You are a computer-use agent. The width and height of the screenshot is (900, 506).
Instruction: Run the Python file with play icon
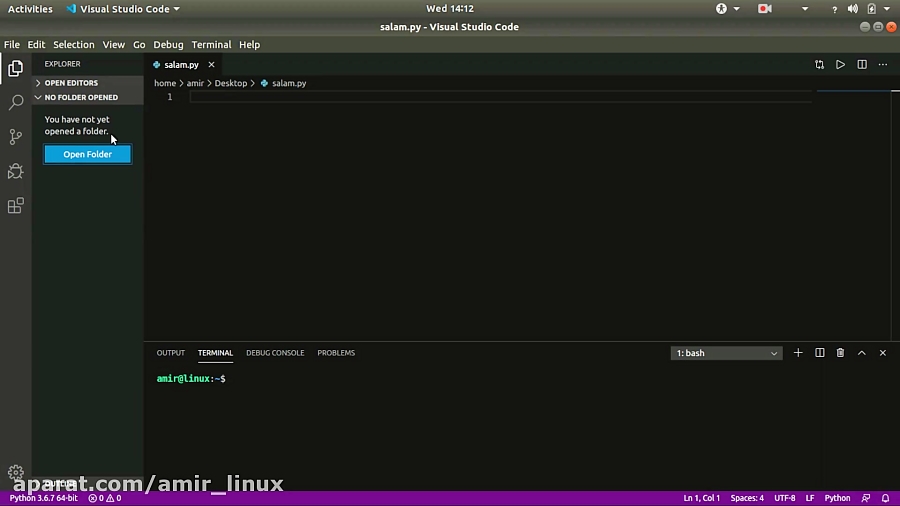coord(840,65)
